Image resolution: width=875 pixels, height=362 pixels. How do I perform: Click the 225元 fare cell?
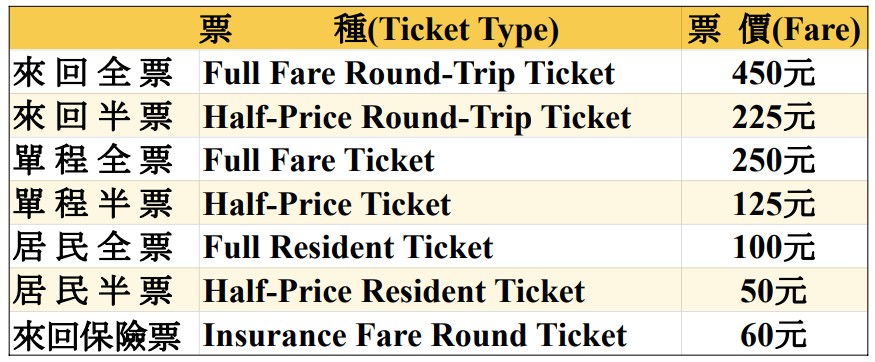(x=775, y=116)
